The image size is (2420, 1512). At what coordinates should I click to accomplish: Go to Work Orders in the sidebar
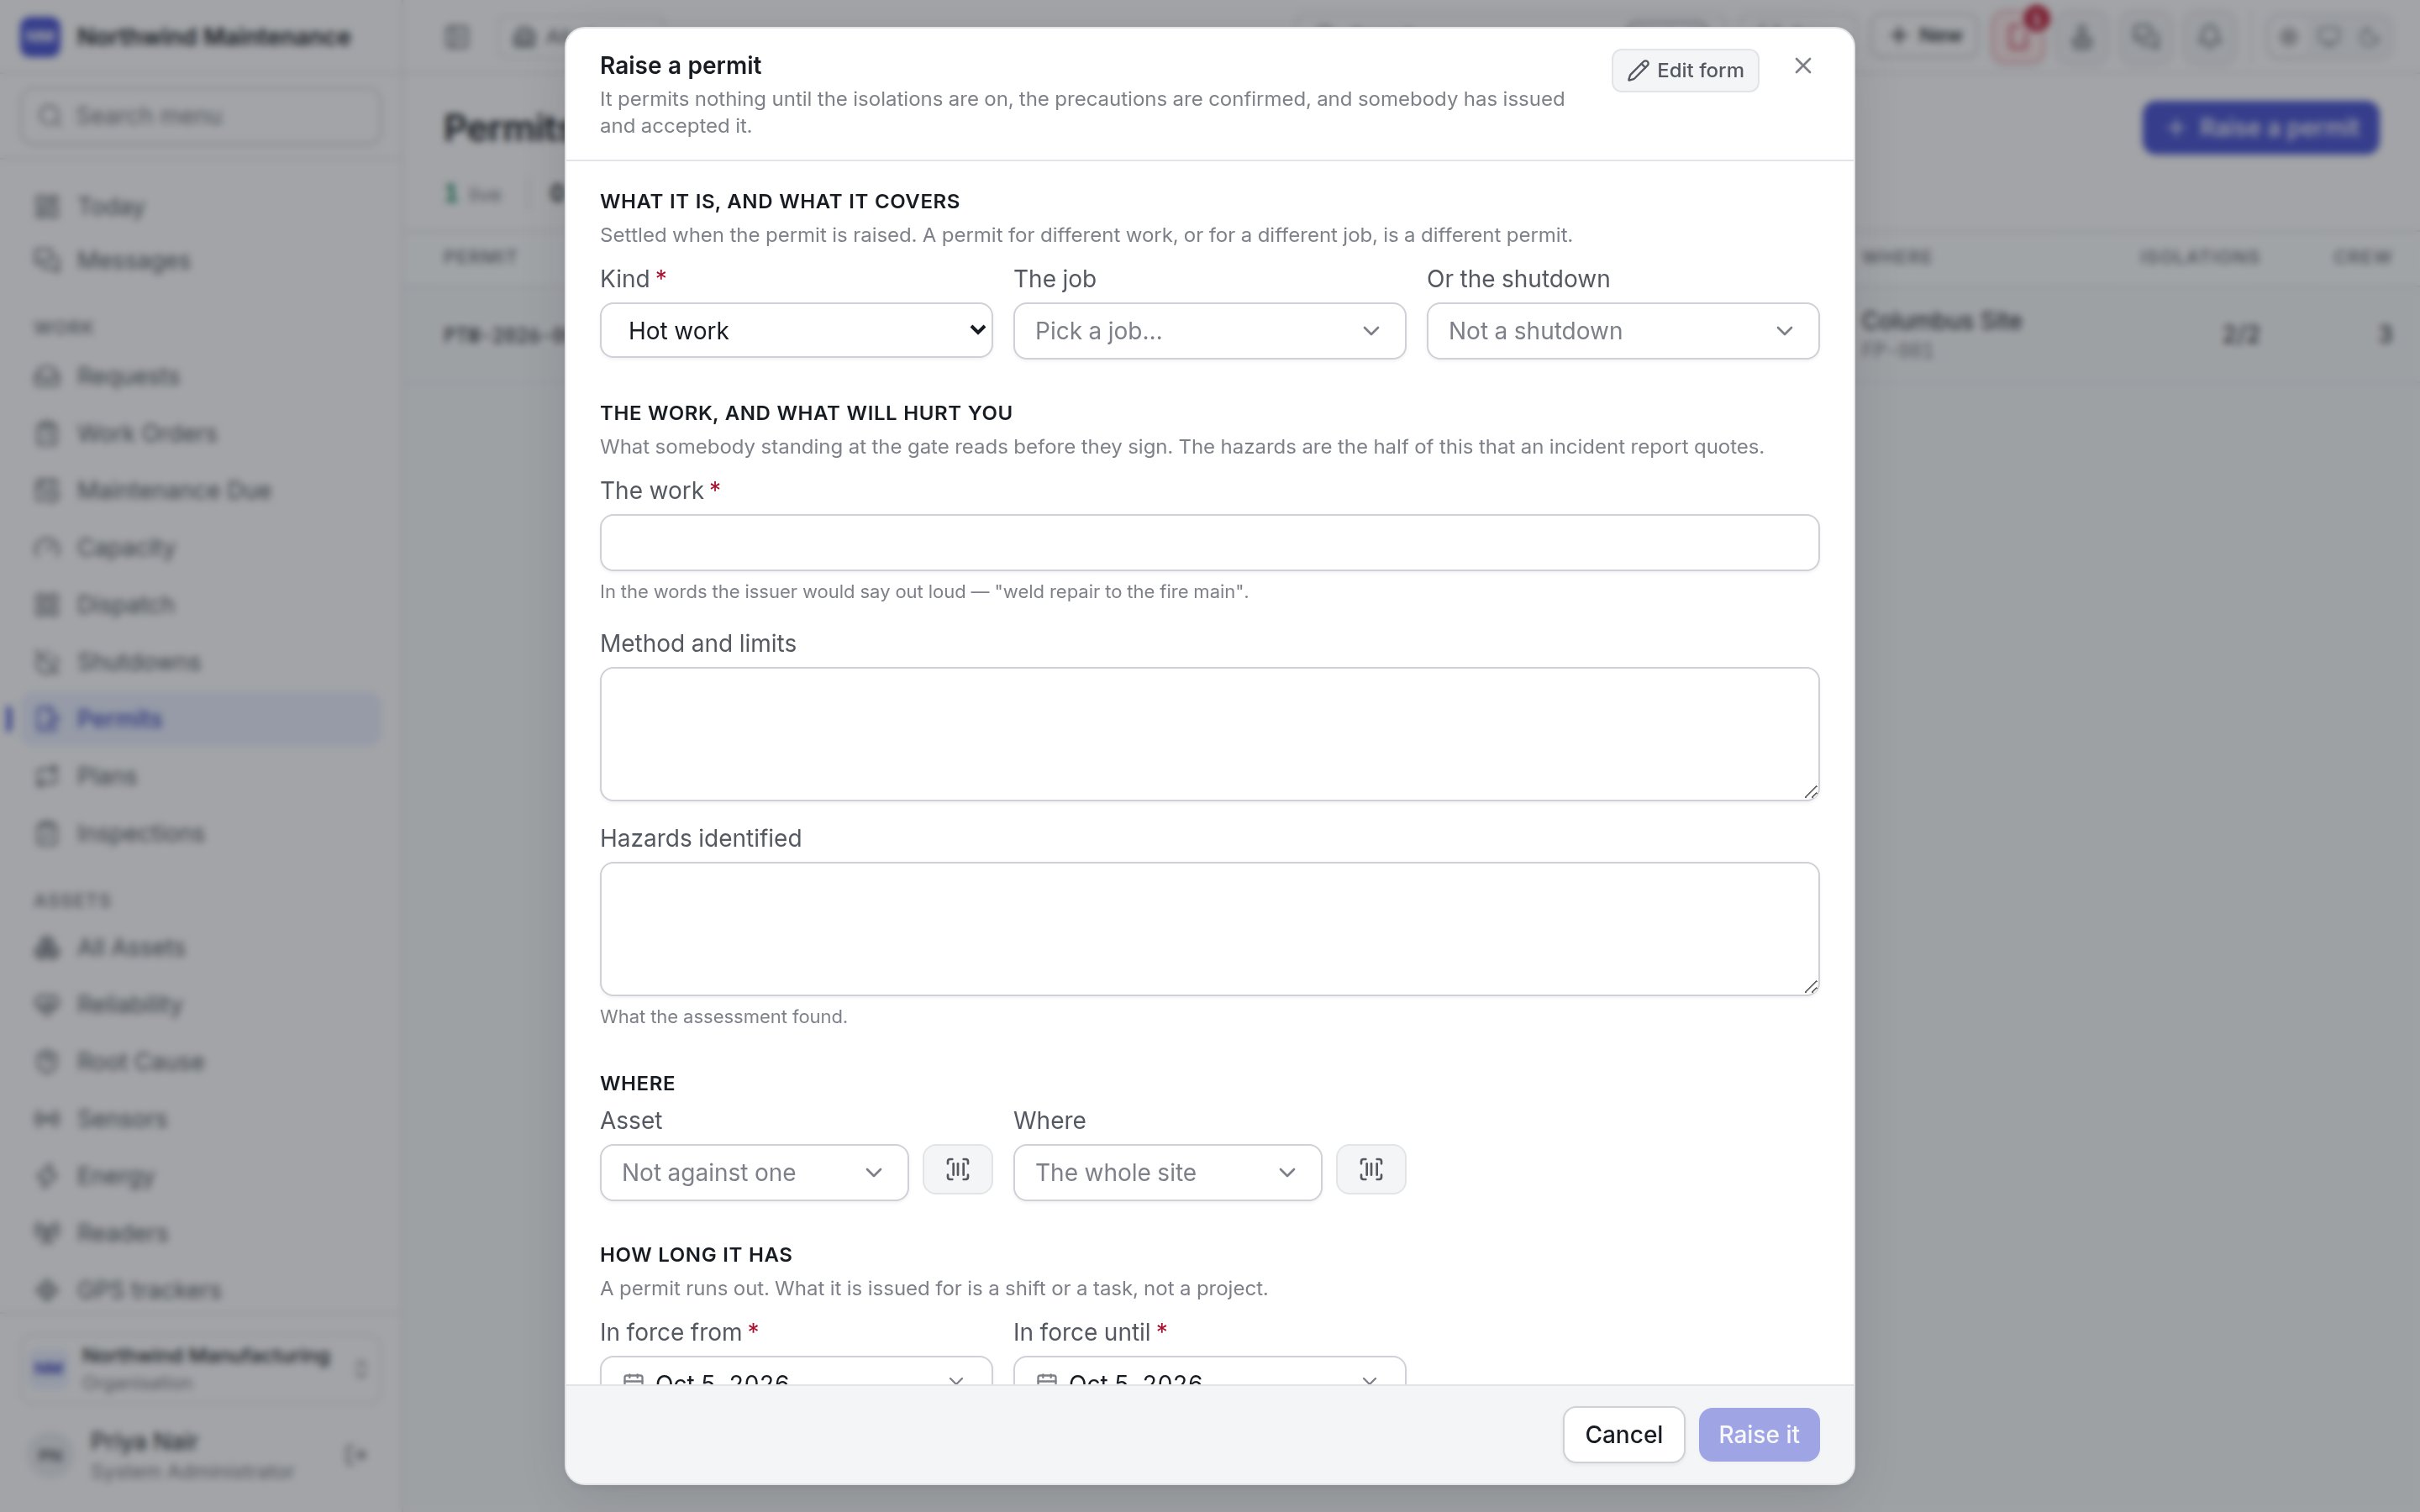pyautogui.click(x=200, y=433)
